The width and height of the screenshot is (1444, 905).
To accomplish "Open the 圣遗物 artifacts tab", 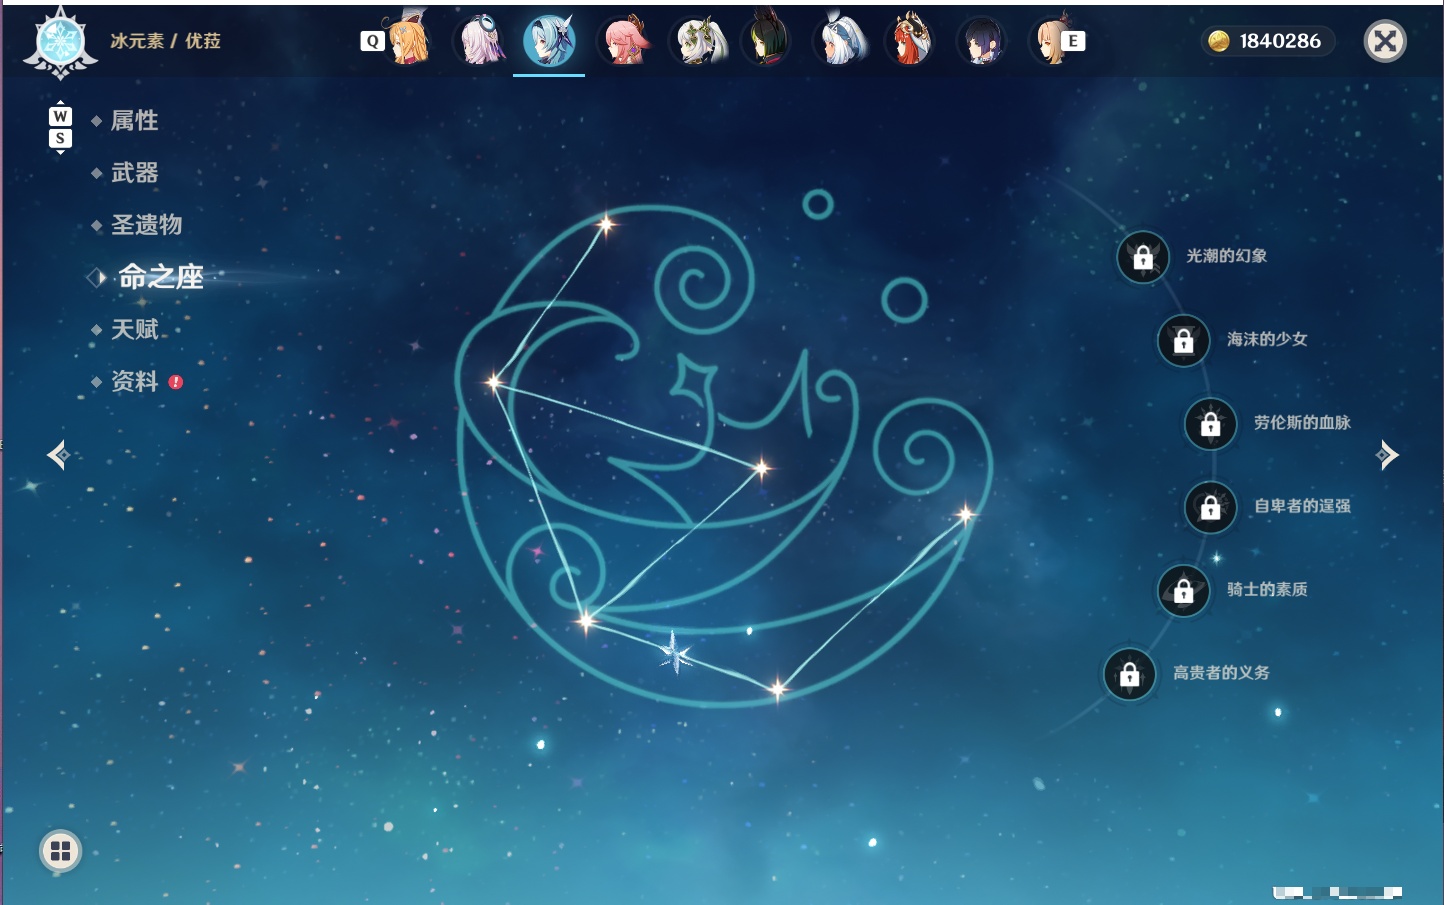I will point(146,225).
